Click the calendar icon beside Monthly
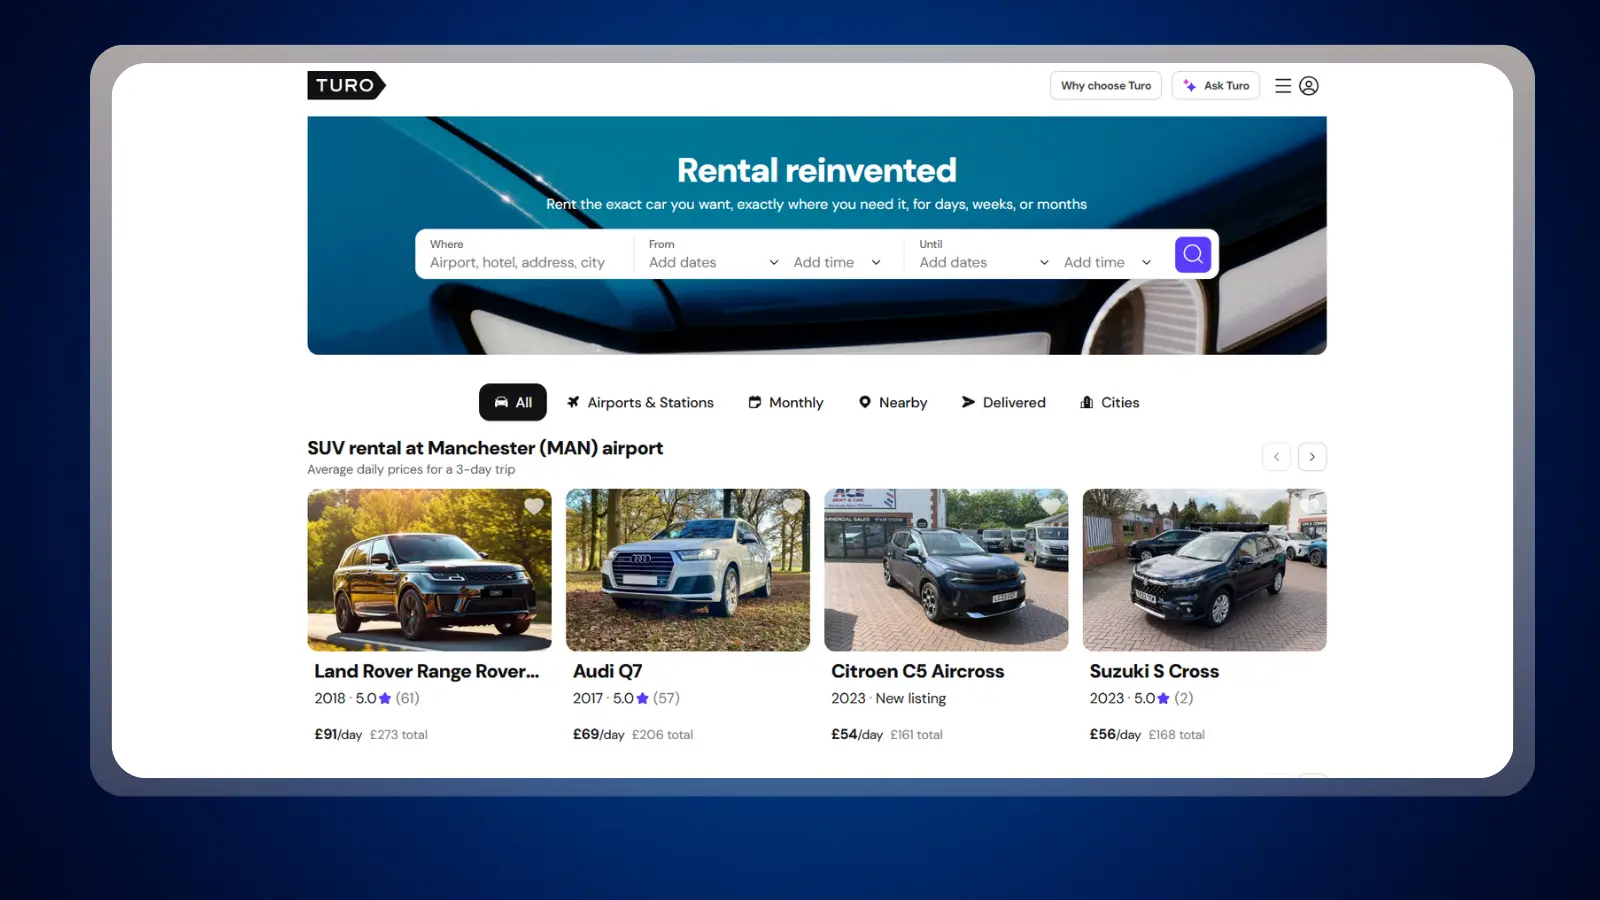 [x=755, y=402]
